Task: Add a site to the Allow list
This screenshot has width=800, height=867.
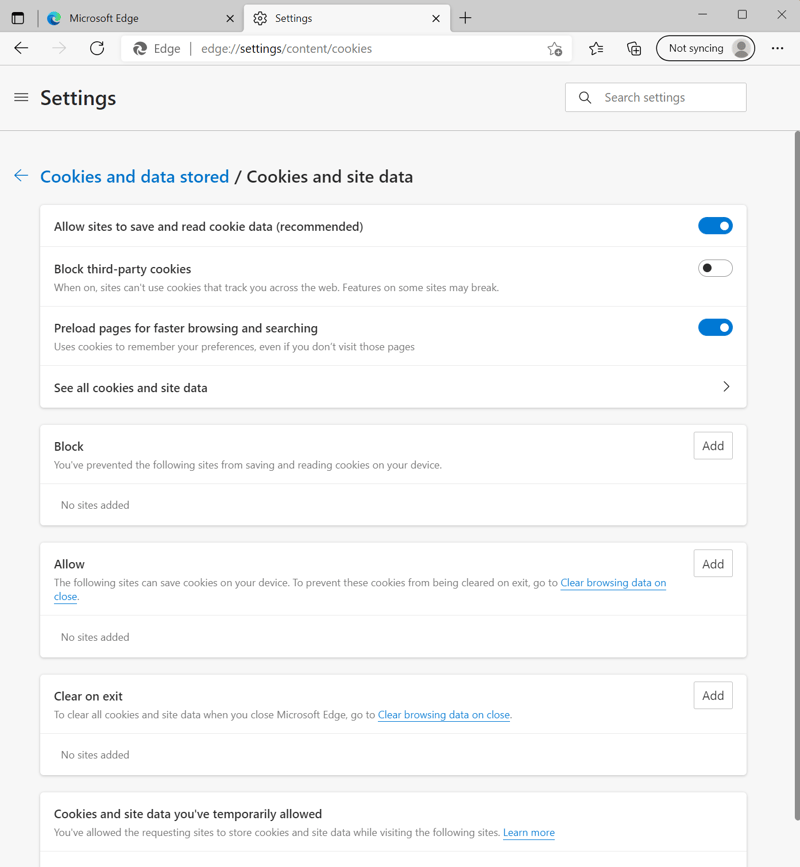Action: tap(713, 564)
